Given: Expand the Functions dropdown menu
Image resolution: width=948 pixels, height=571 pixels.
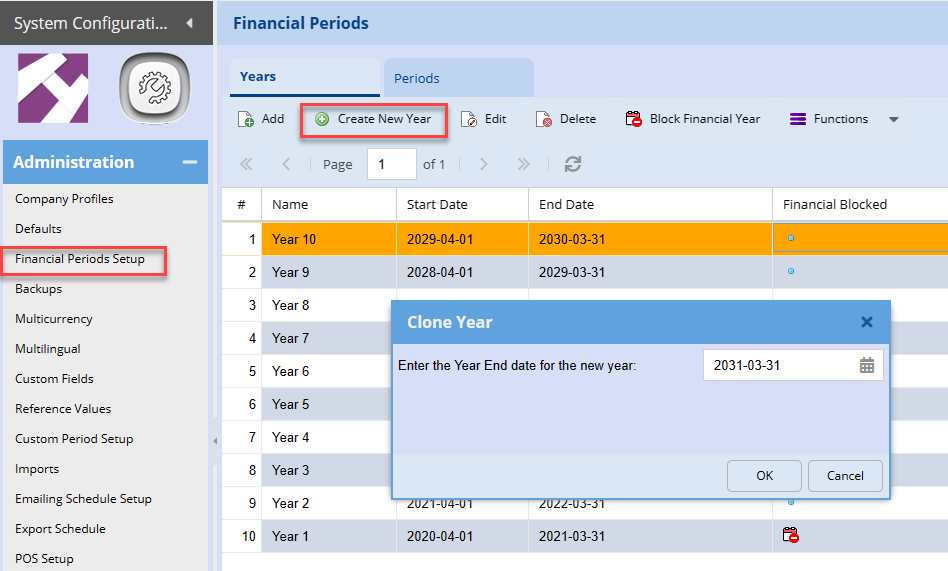Looking at the screenshot, I should [893, 120].
